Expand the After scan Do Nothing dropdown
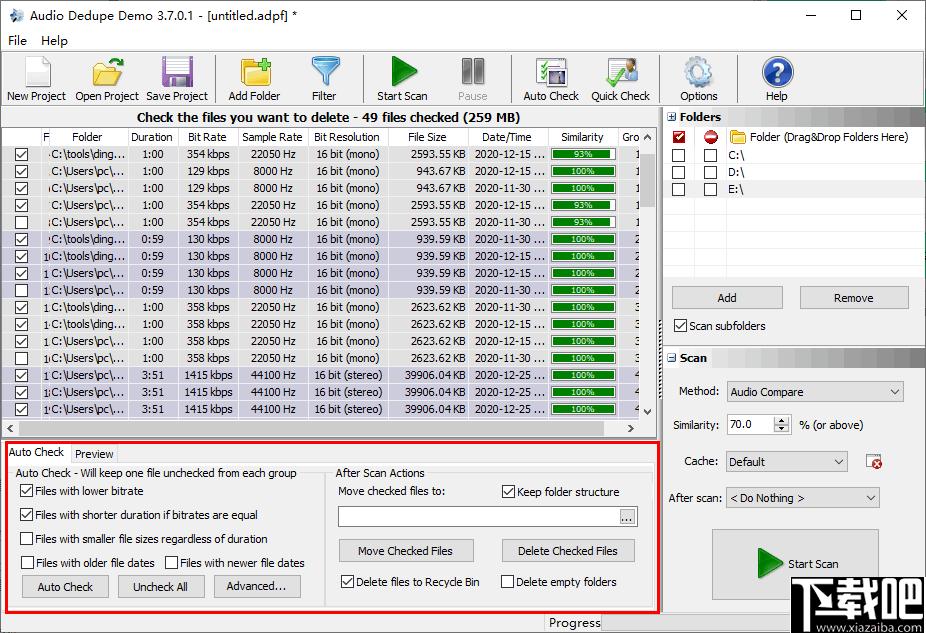This screenshot has width=926, height=633. [803, 498]
